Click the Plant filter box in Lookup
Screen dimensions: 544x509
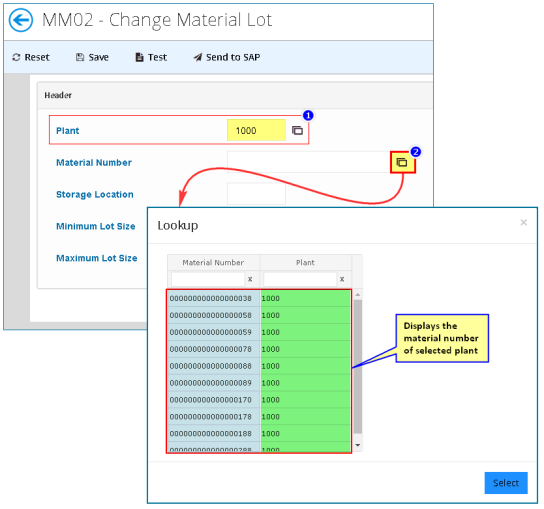(300, 279)
